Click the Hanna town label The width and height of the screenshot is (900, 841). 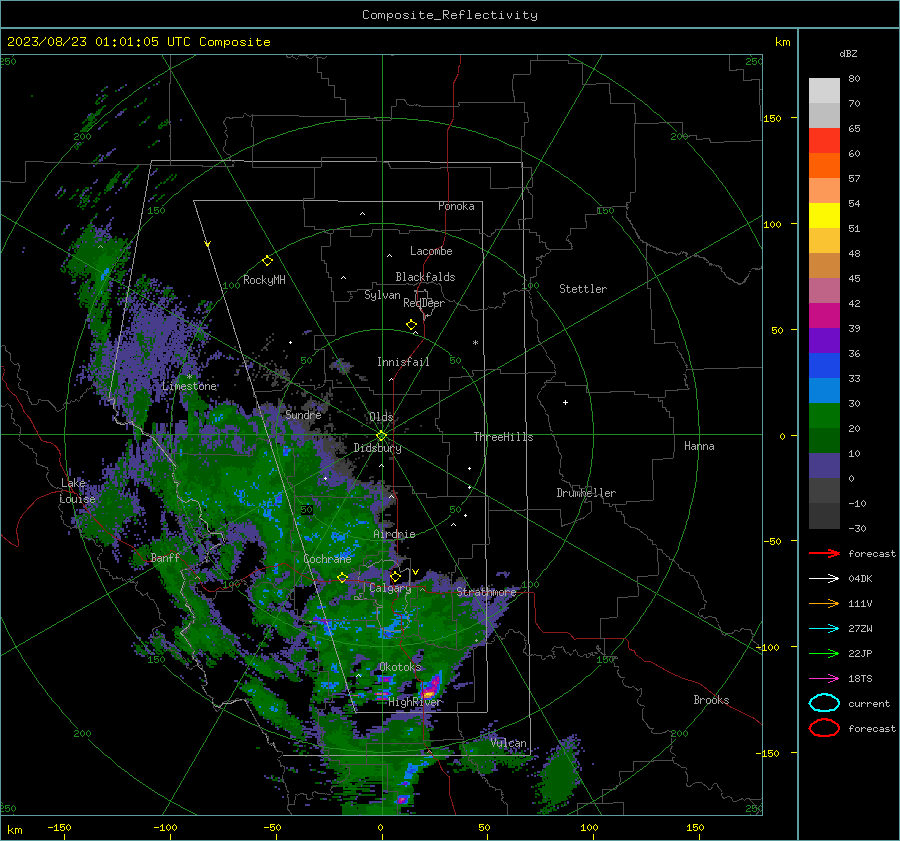pos(699,446)
